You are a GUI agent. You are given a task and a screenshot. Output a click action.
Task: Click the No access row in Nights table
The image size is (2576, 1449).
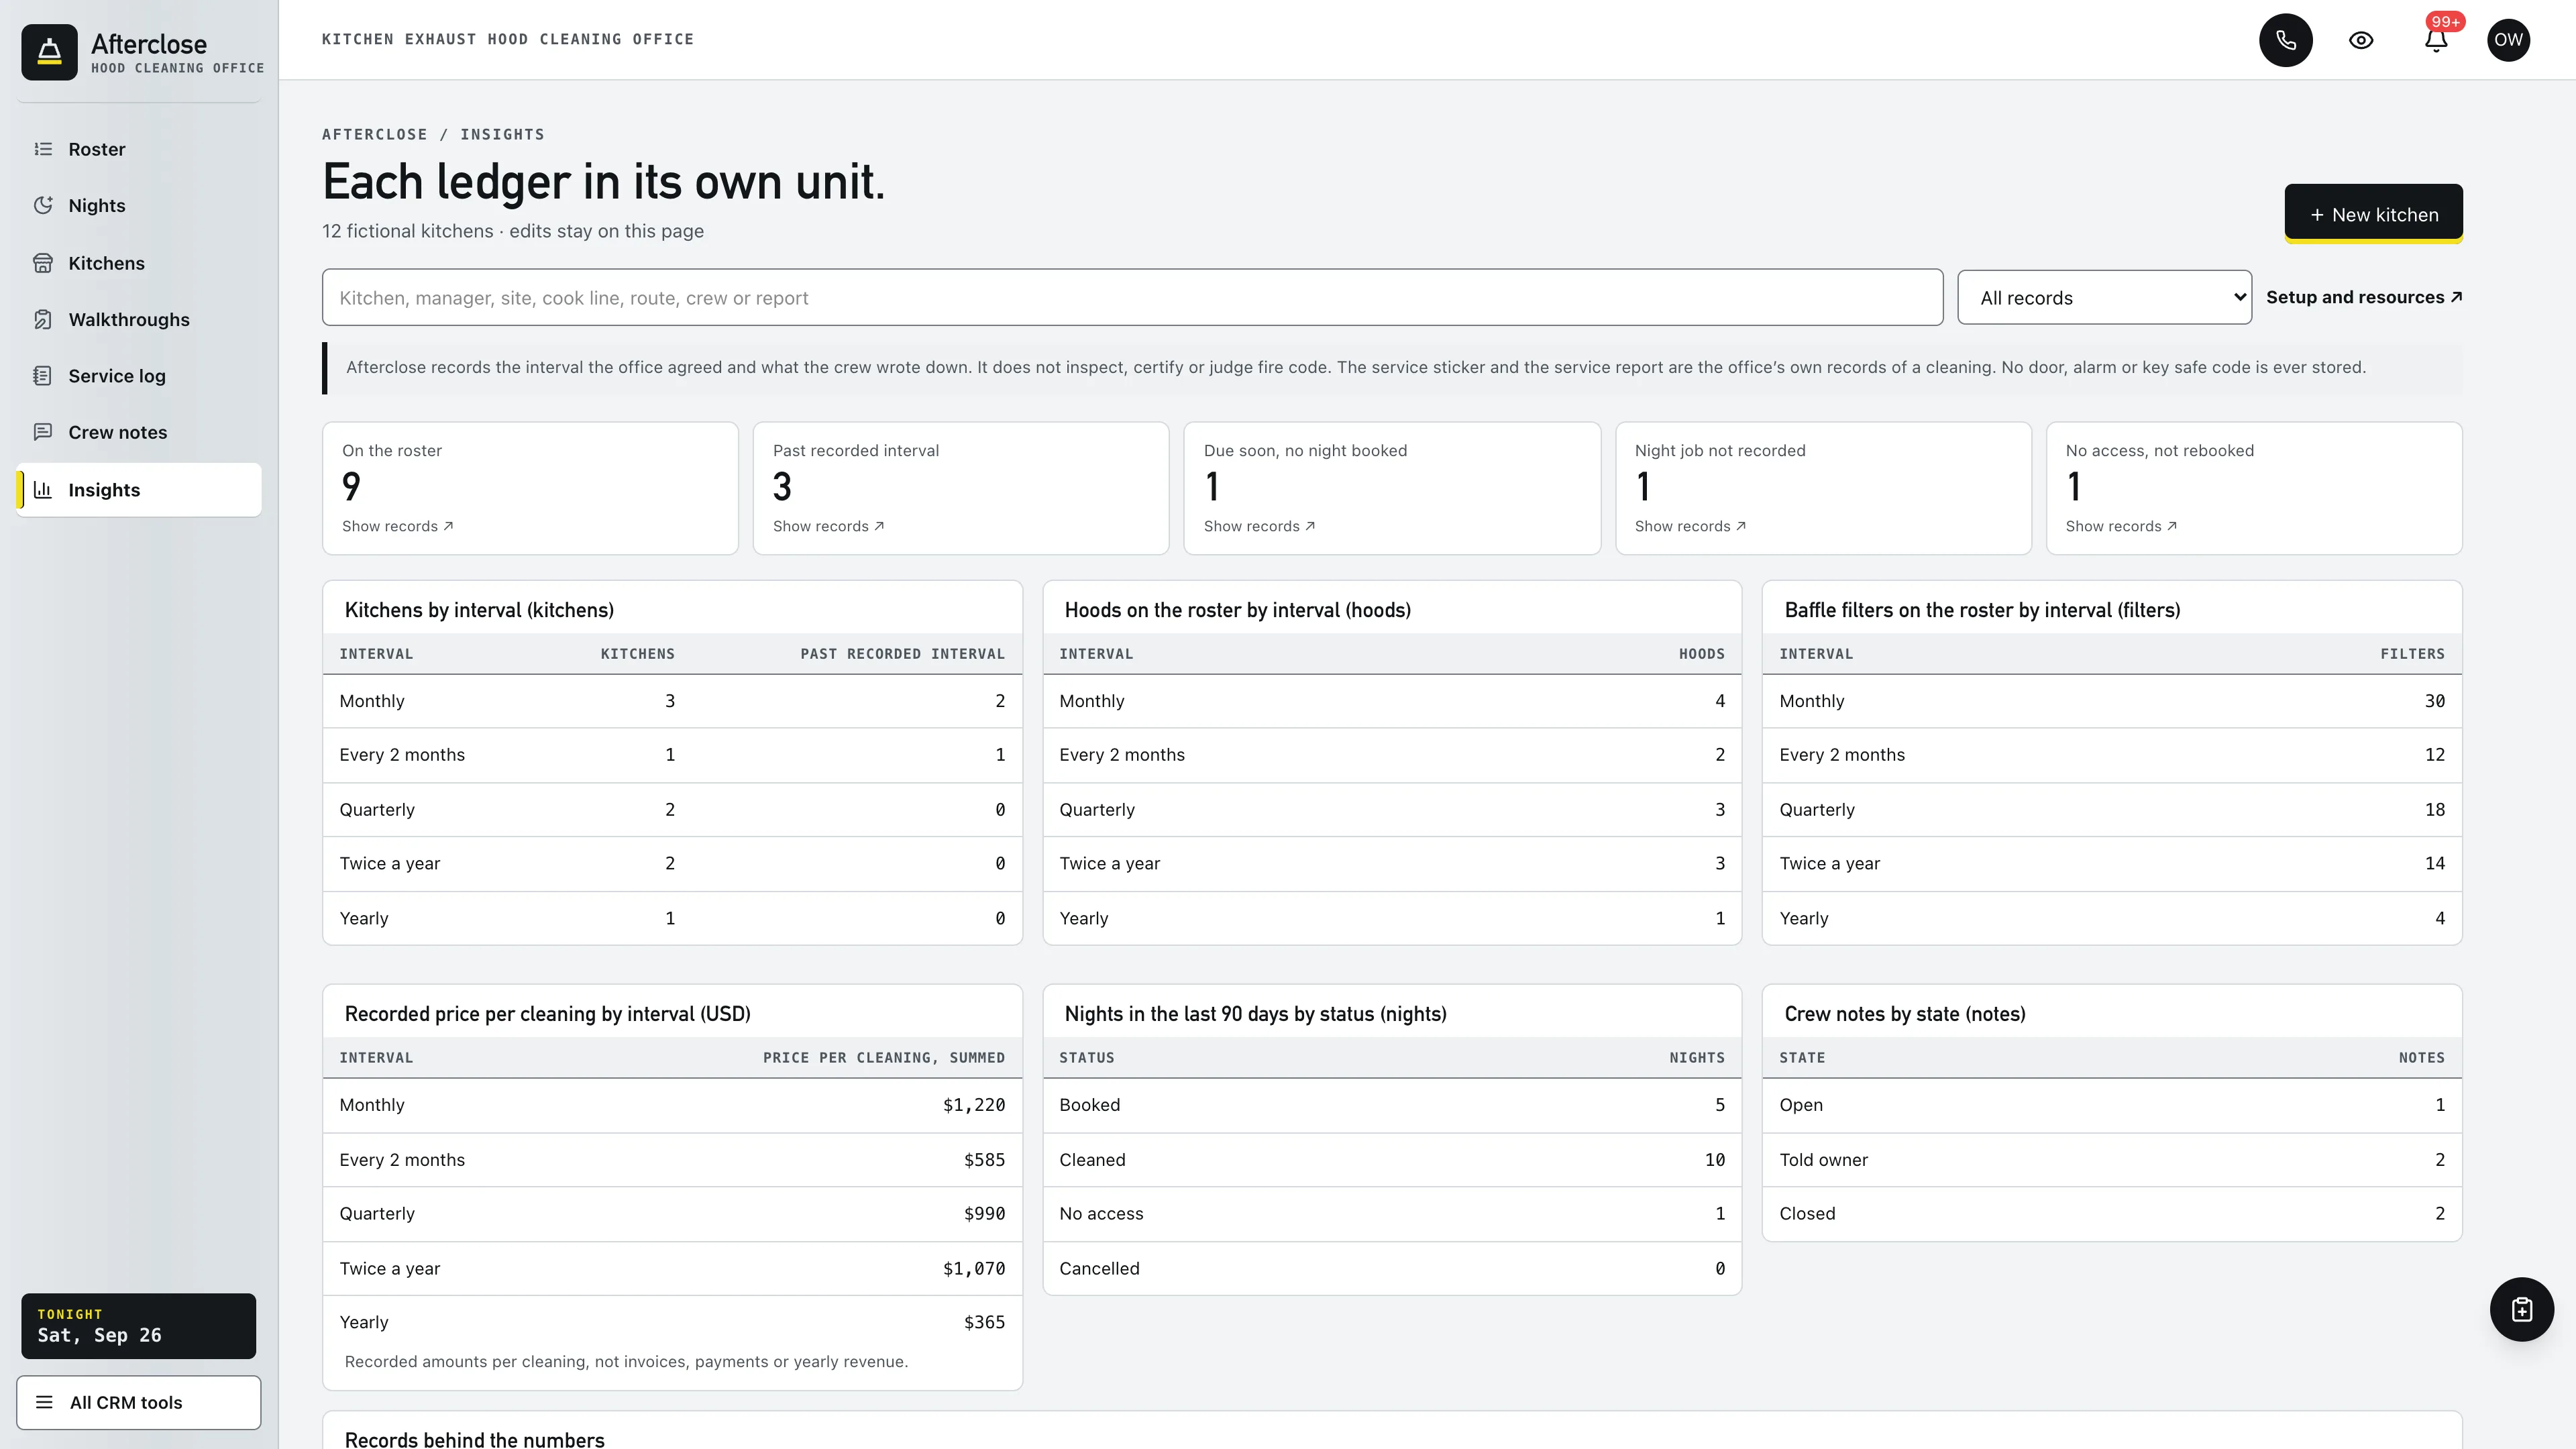point(1392,1214)
